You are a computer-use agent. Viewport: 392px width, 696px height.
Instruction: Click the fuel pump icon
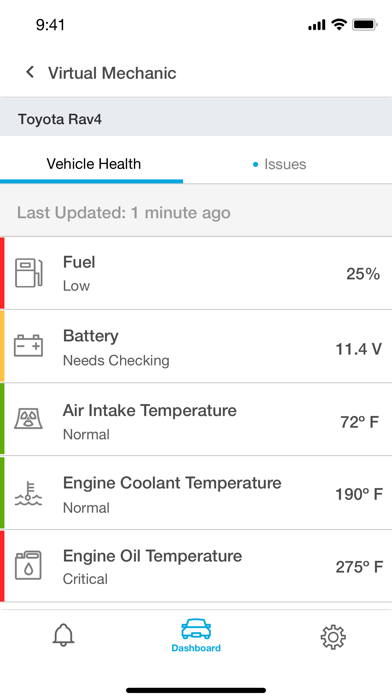tap(29, 273)
